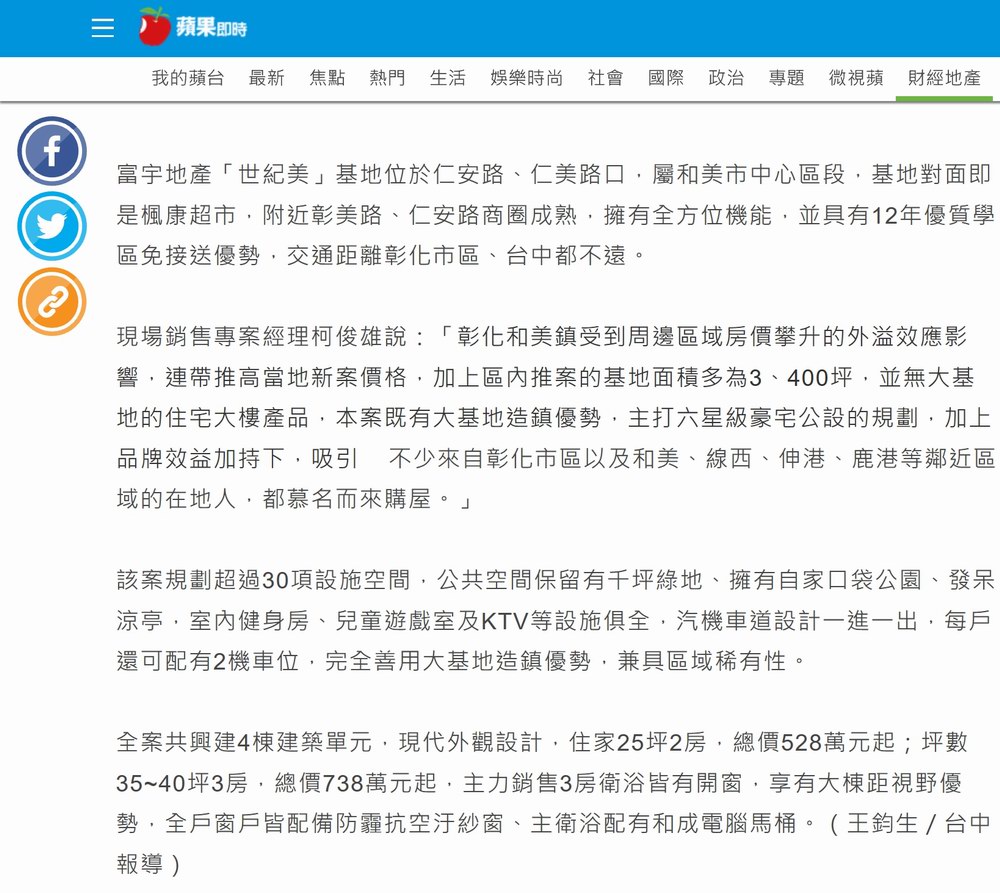Open the 我的蘋台 tab
1000x893 pixels.
click(x=188, y=78)
